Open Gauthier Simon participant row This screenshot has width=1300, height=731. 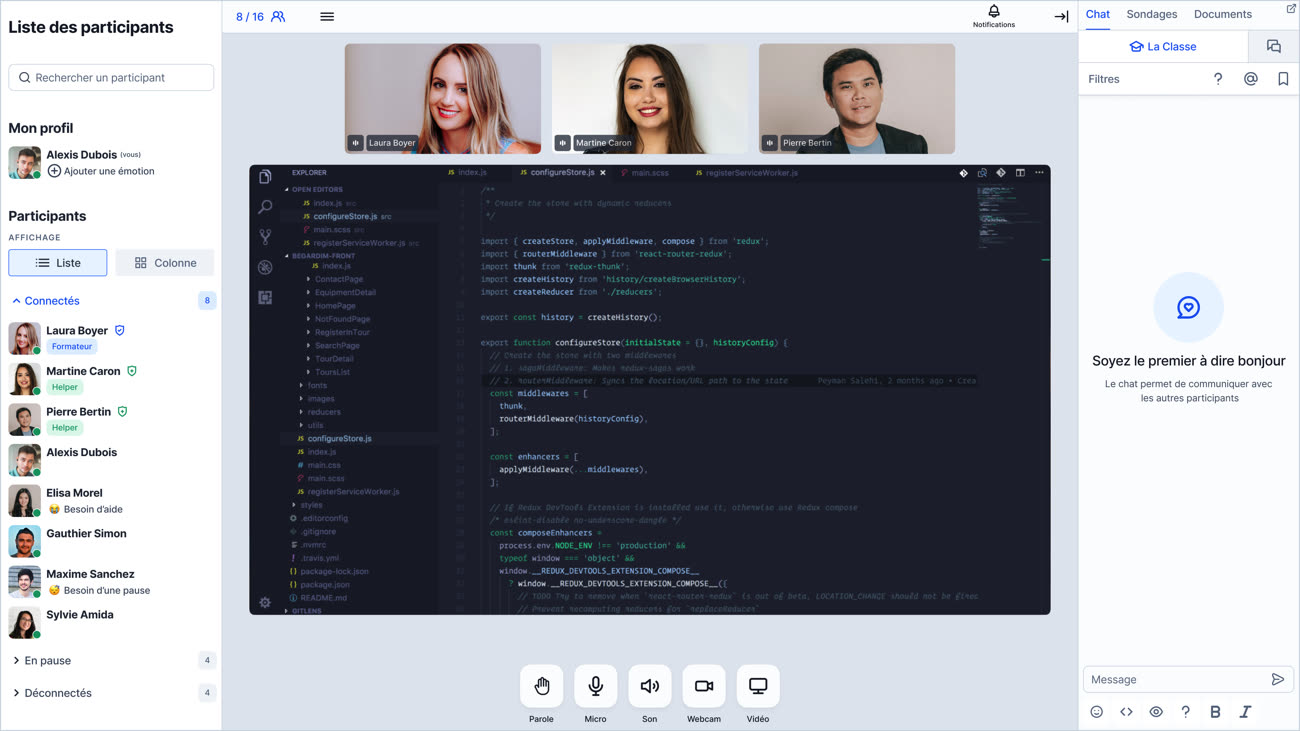(x=110, y=541)
